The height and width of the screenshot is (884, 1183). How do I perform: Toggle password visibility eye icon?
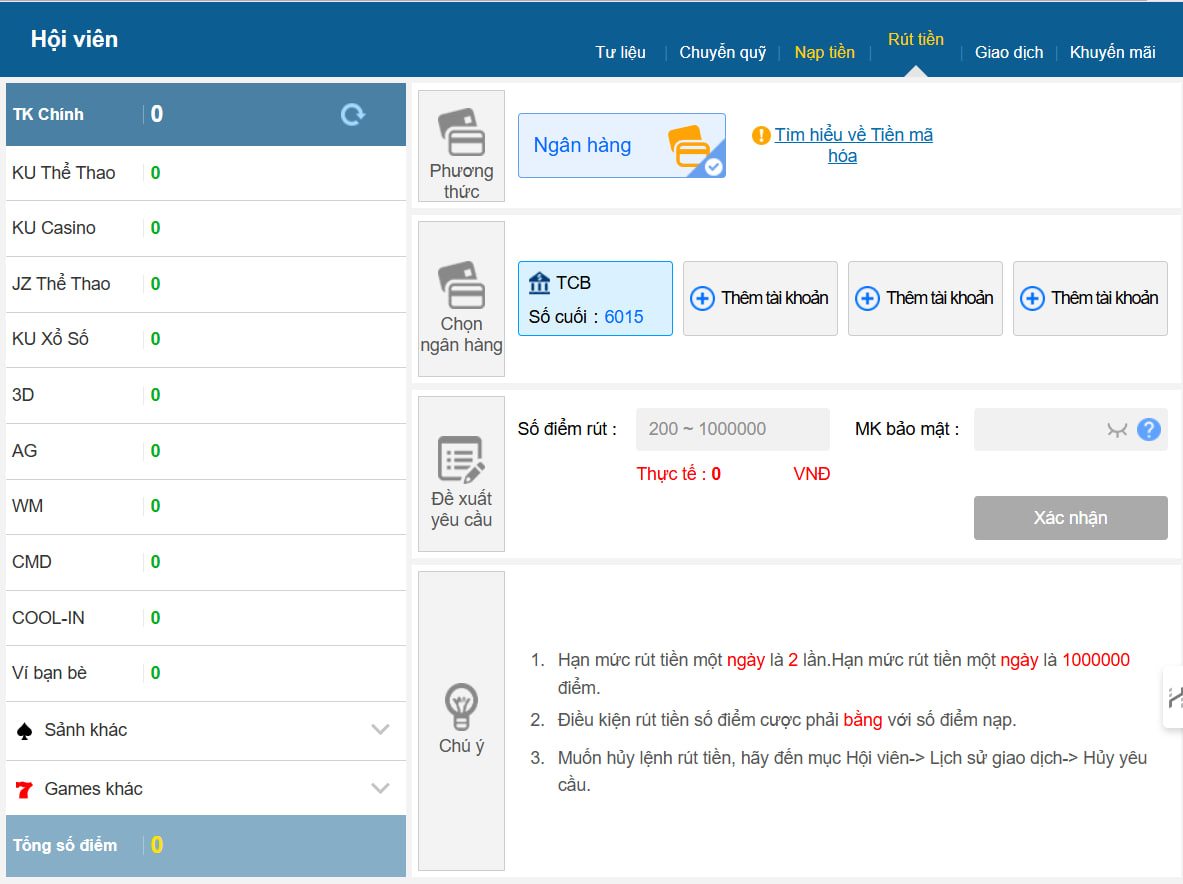click(x=1117, y=429)
